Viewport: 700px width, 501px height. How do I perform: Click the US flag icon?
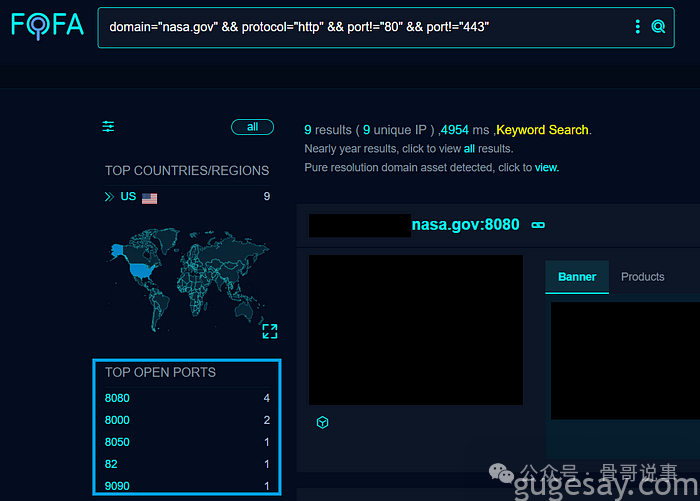click(x=149, y=198)
